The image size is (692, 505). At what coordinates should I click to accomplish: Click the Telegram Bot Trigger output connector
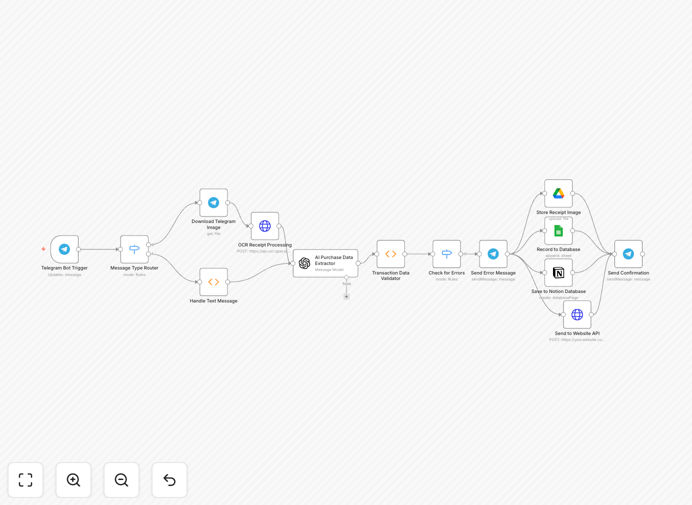coord(79,249)
